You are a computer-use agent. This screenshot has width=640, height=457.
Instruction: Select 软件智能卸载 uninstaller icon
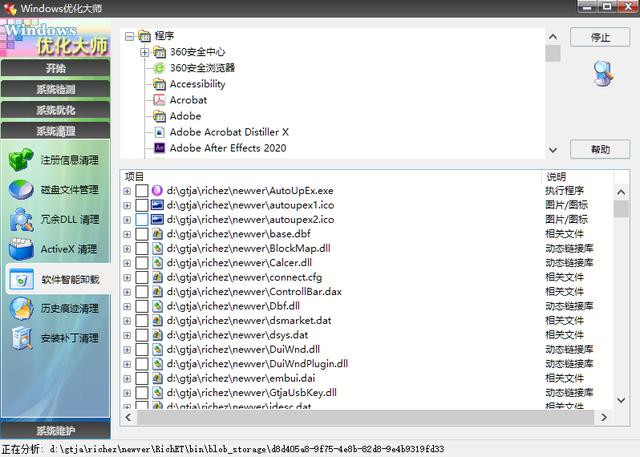pyautogui.click(x=21, y=280)
